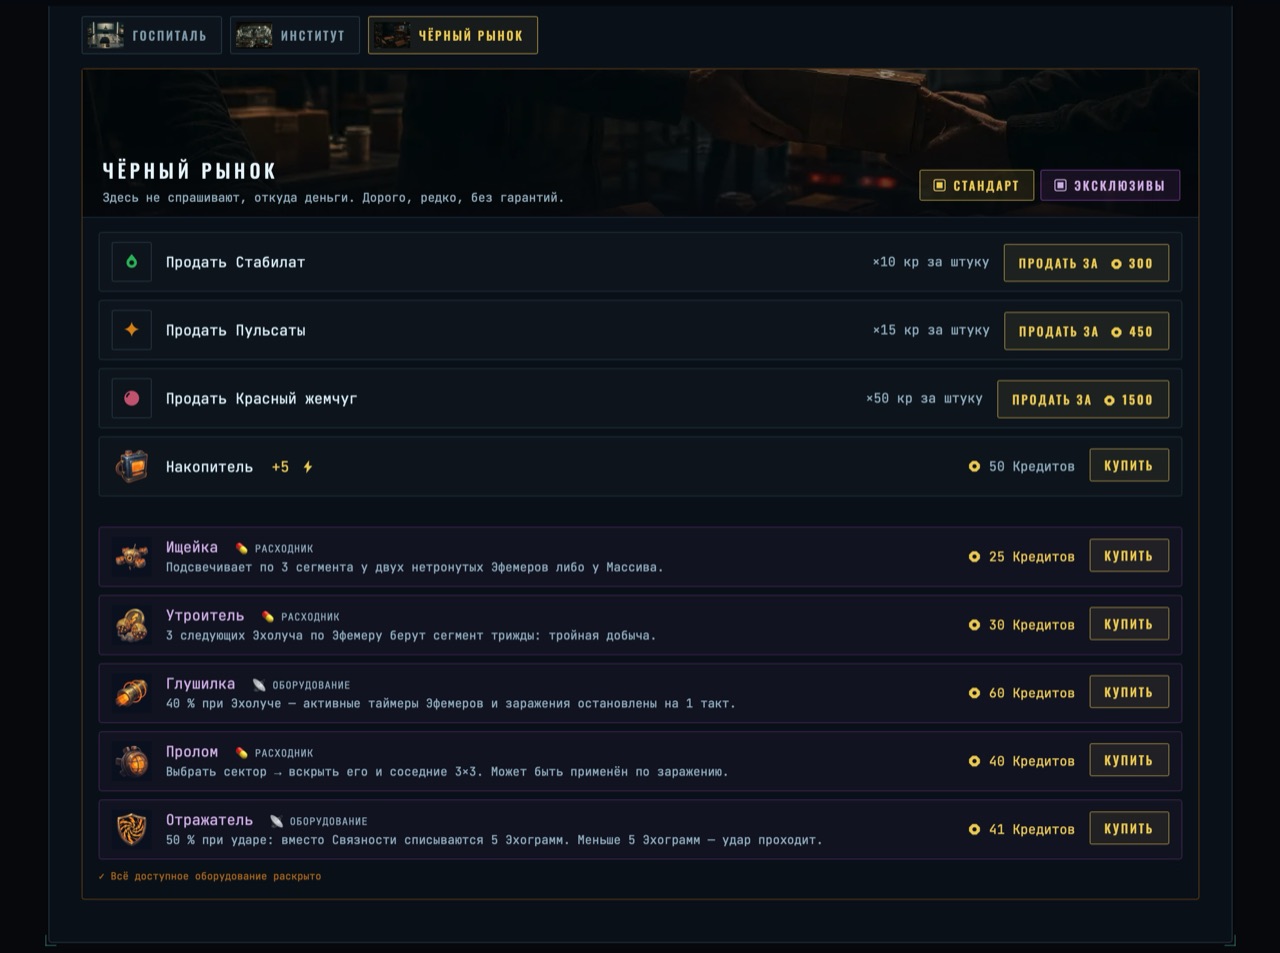Click the pill icon beside Ищейка's Расходник tag
1280x953 pixels.
coord(241,548)
